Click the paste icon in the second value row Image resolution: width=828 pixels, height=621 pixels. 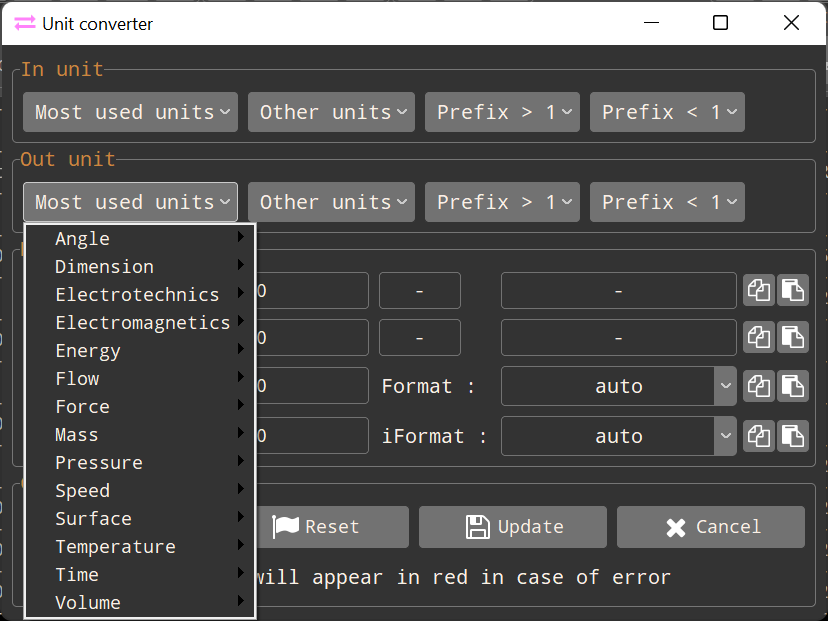[x=792, y=338]
